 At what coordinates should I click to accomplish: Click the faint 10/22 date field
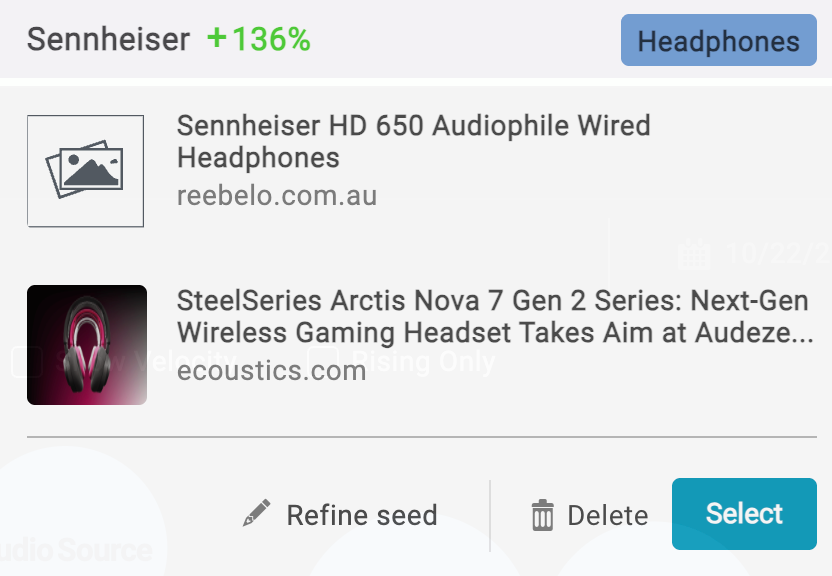click(x=778, y=254)
